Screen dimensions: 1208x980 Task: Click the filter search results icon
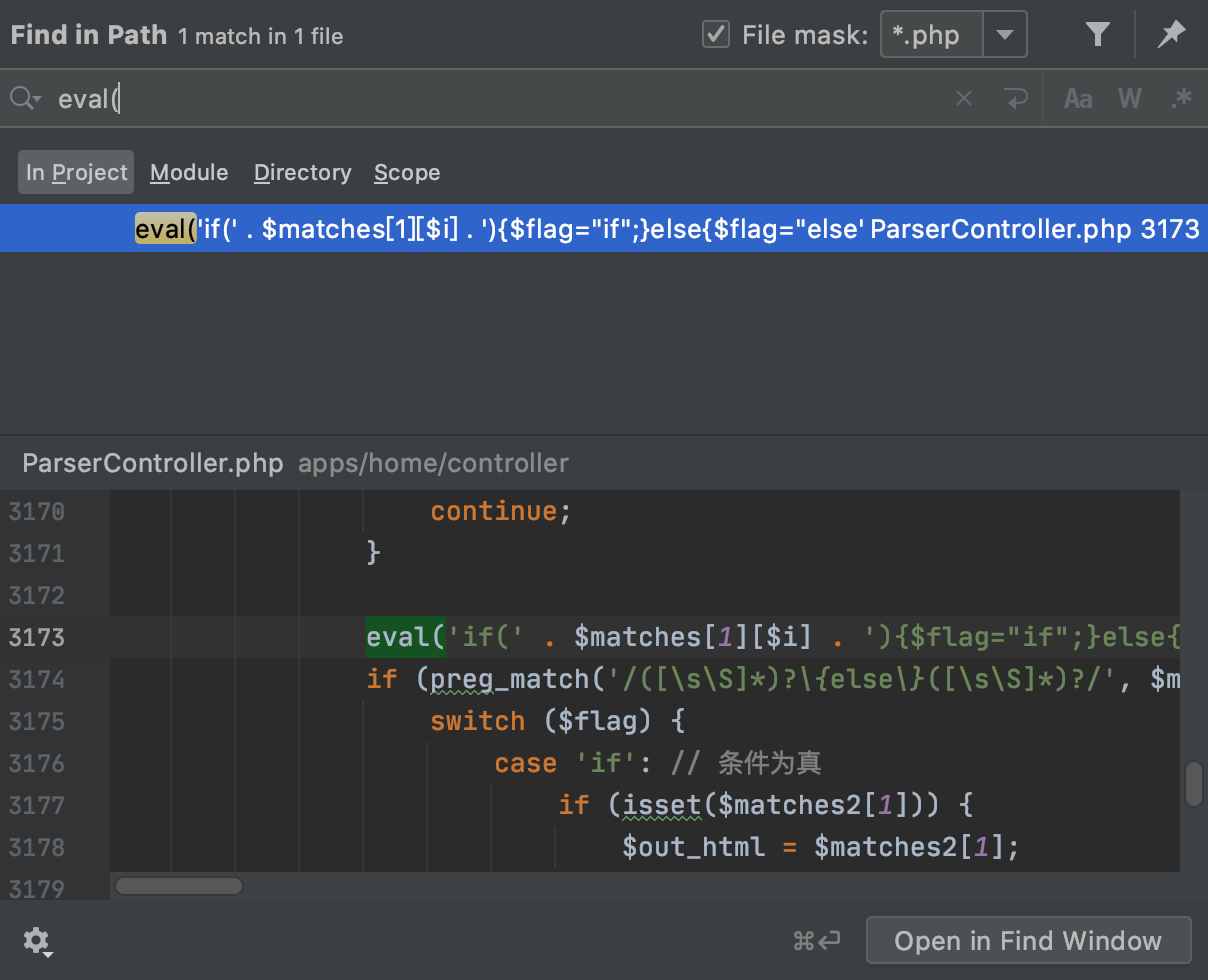click(x=1098, y=36)
